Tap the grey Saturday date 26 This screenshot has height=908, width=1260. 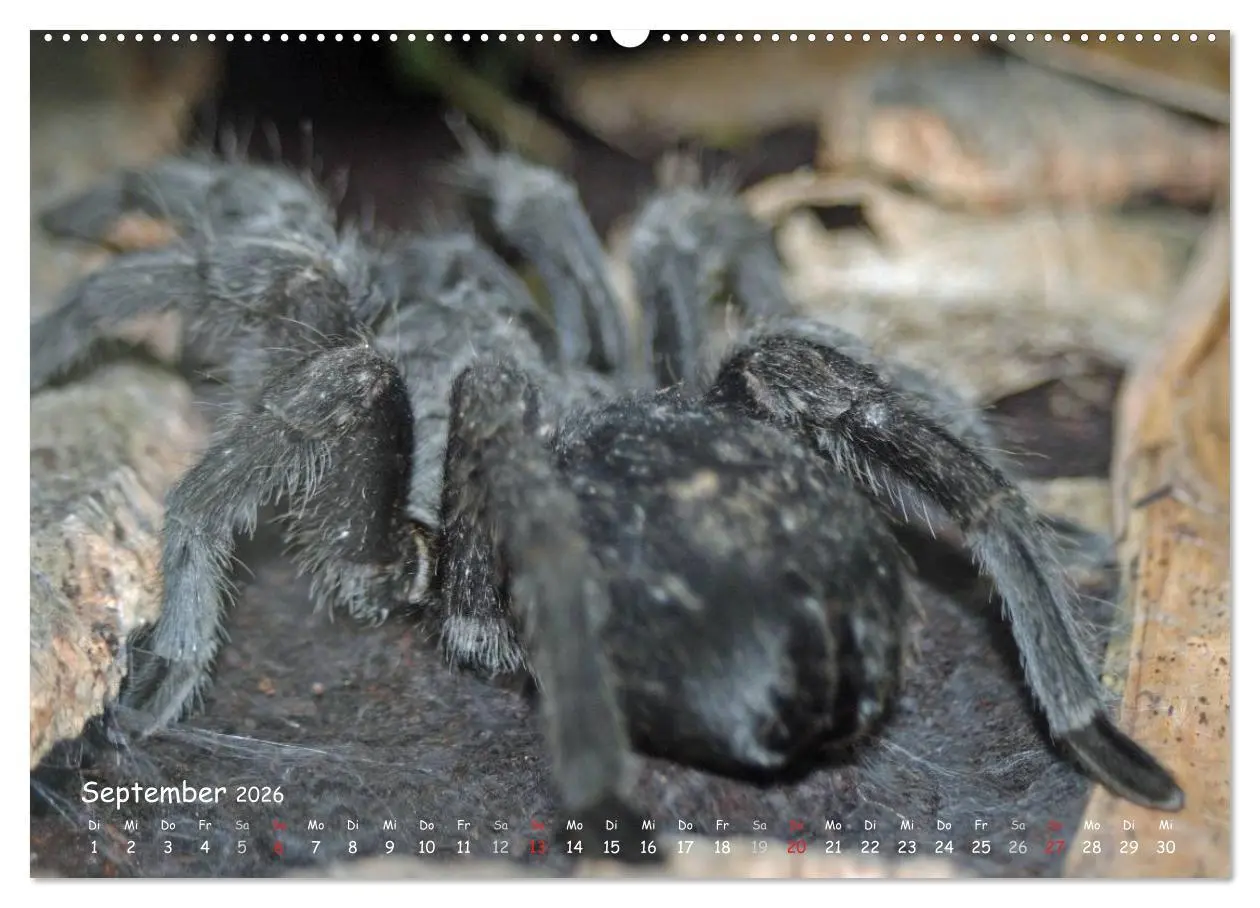pyautogui.click(x=1018, y=847)
